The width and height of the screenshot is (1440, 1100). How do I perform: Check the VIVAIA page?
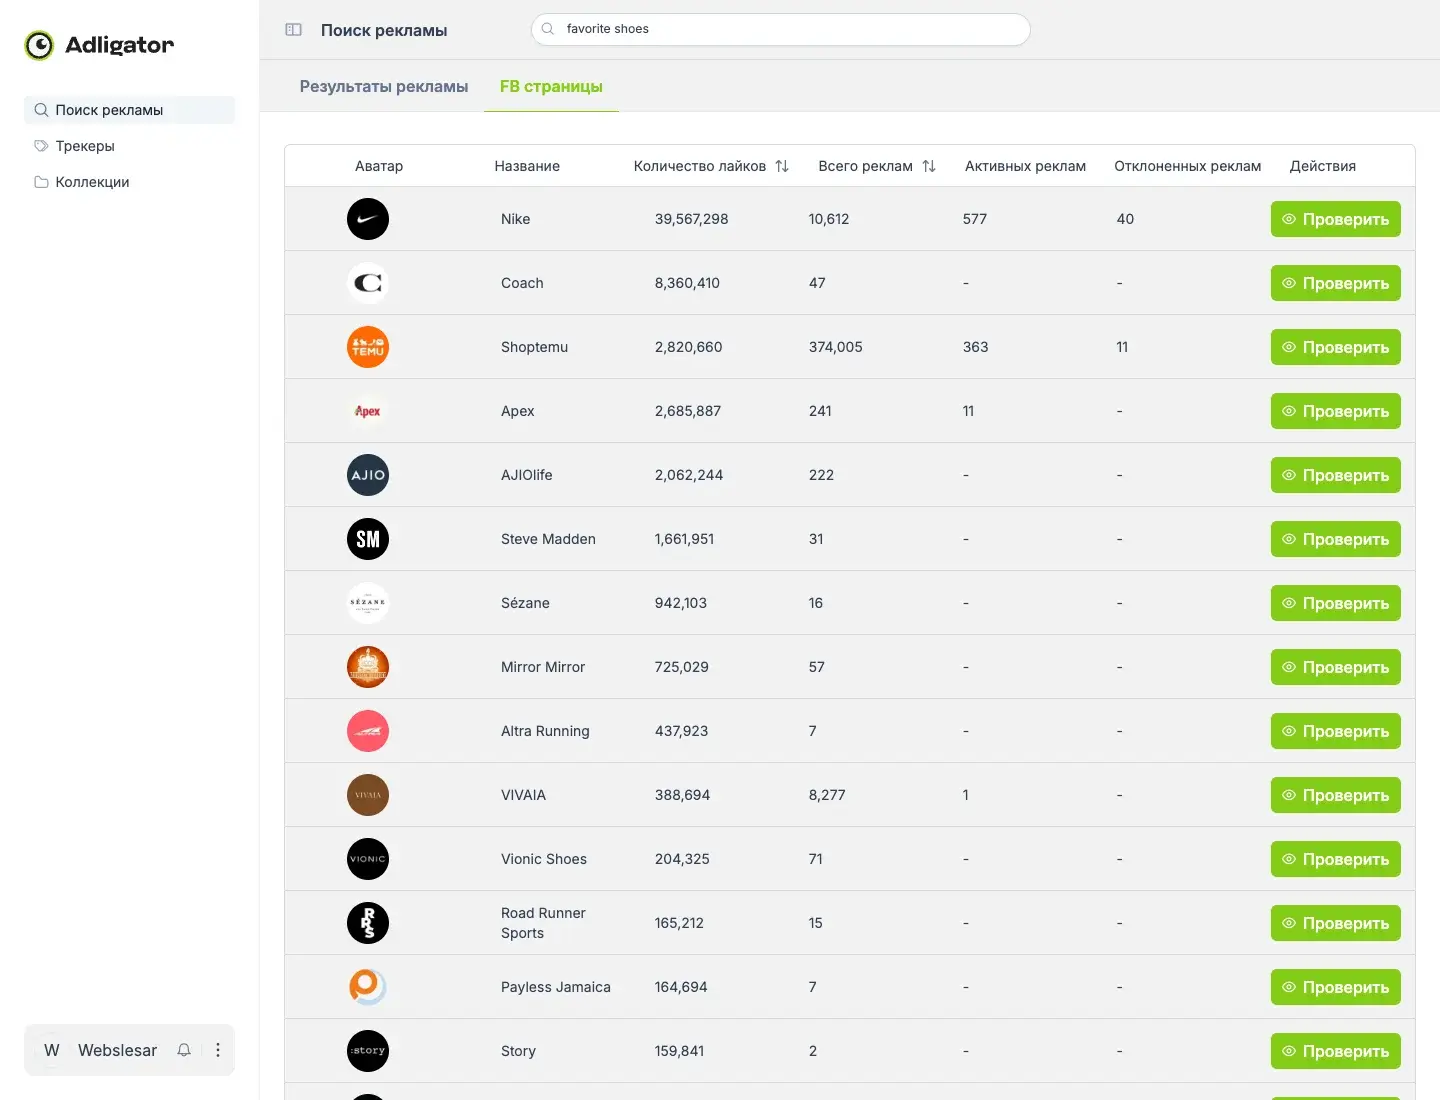click(1336, 795)
